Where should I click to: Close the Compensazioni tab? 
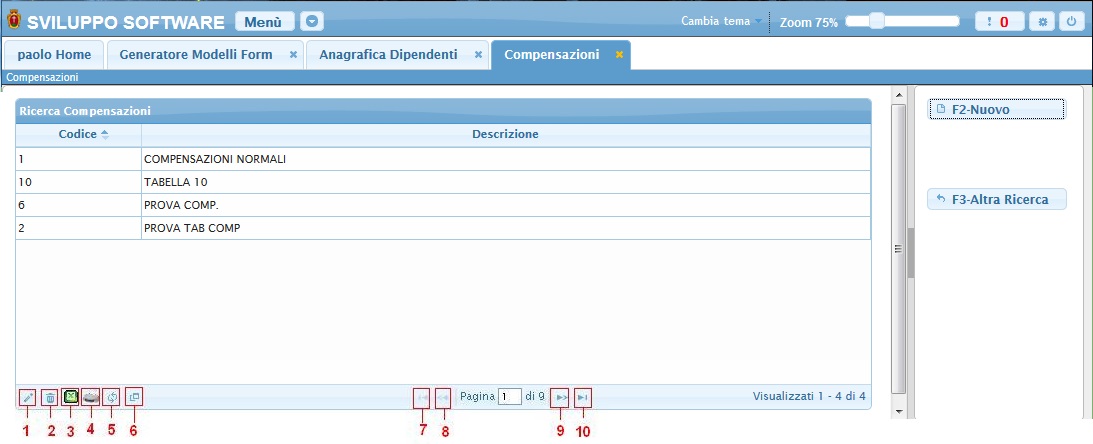point(619,54)
